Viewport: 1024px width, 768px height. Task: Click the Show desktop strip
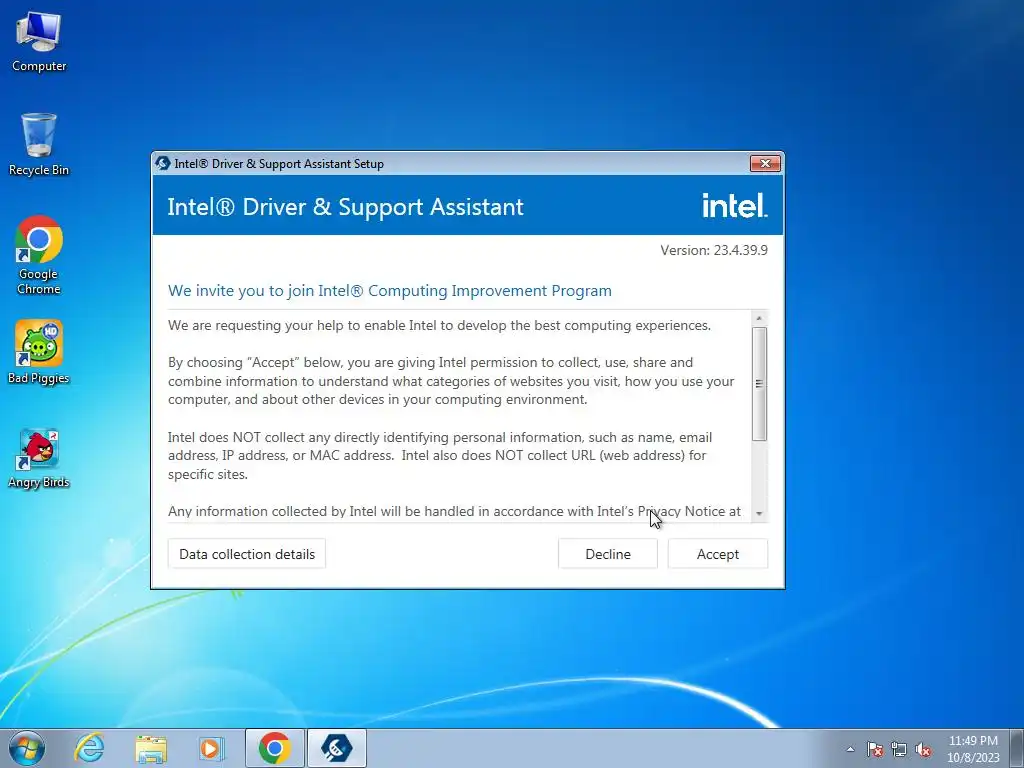click(1017, 748)
